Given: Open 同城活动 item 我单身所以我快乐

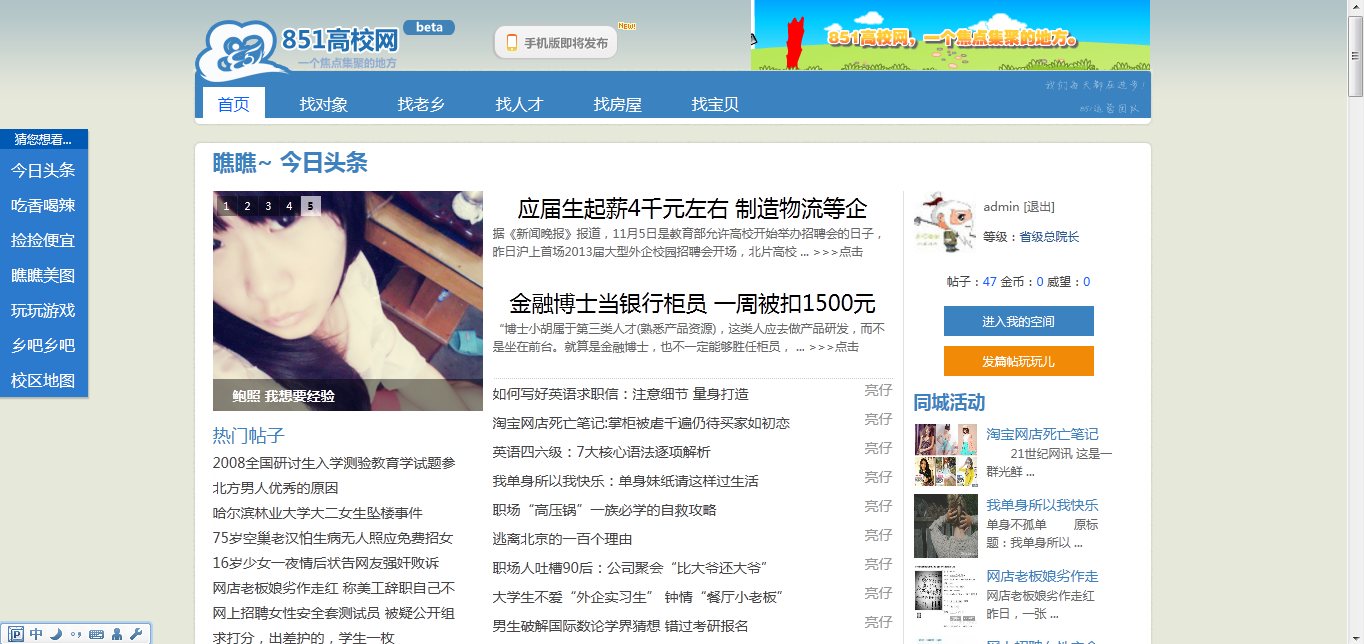Looking at the screenshot, I should (x=1042, y=505).
